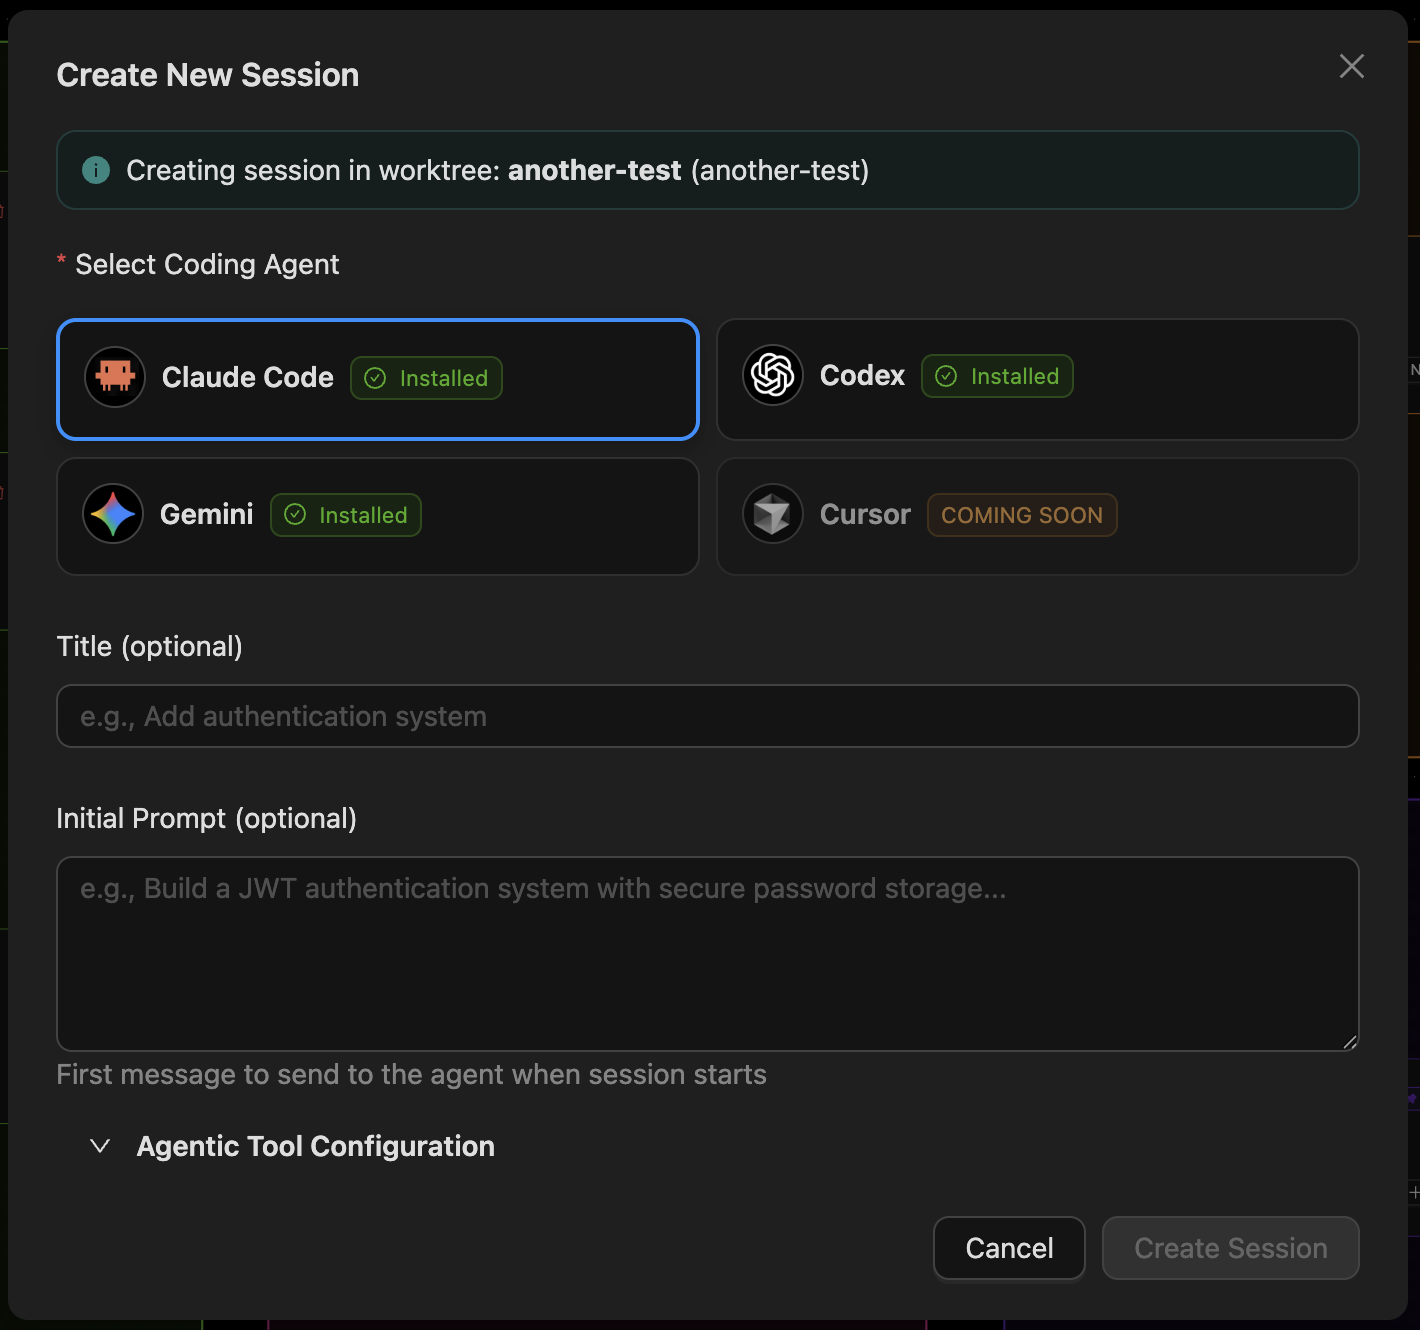Screen dimensions: 1420x1330
Task: Click the Codex OpenAI logo
Action: click(772, 375)
